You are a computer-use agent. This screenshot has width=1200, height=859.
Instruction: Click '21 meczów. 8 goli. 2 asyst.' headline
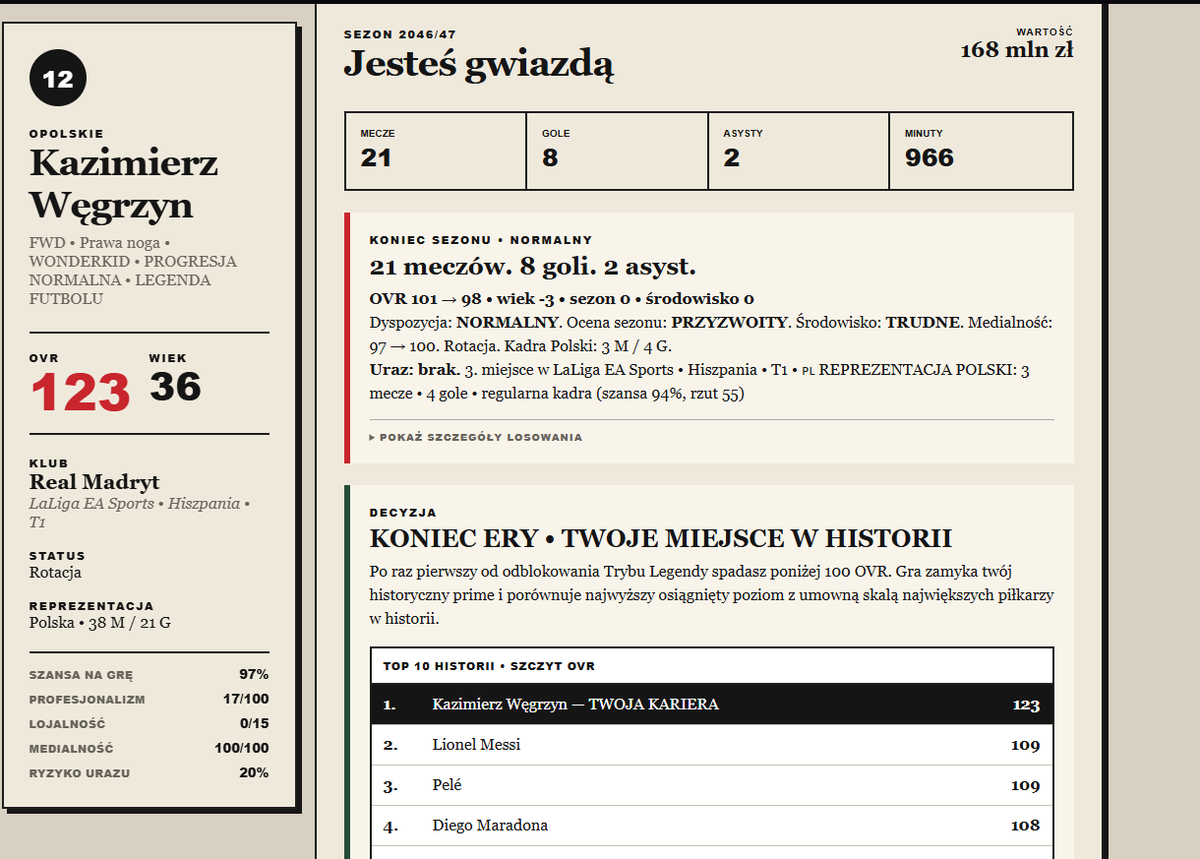coord(533,267)
